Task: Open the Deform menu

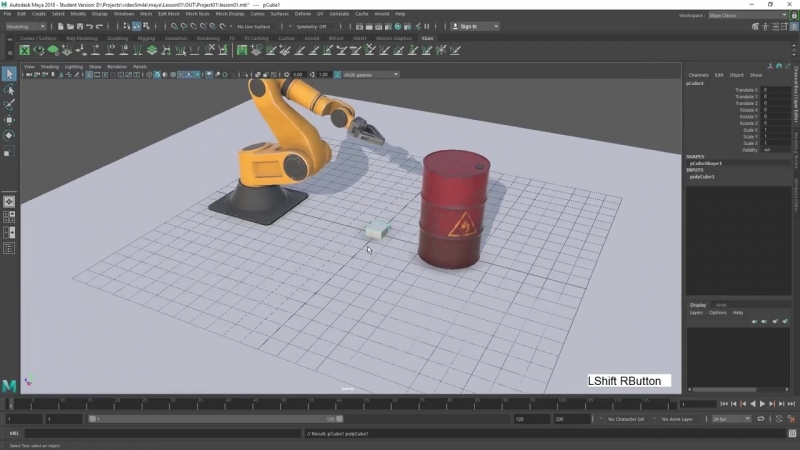Action: click(x=303, y=14)
